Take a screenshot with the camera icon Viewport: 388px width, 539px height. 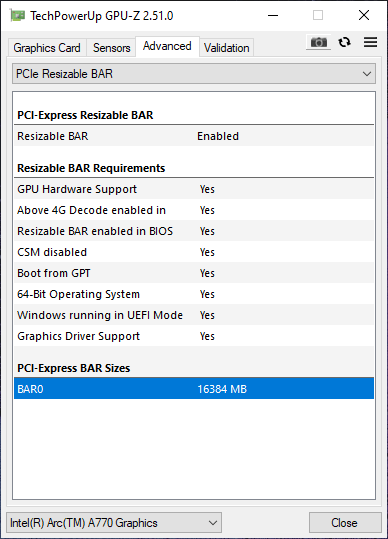coord(318,42)
